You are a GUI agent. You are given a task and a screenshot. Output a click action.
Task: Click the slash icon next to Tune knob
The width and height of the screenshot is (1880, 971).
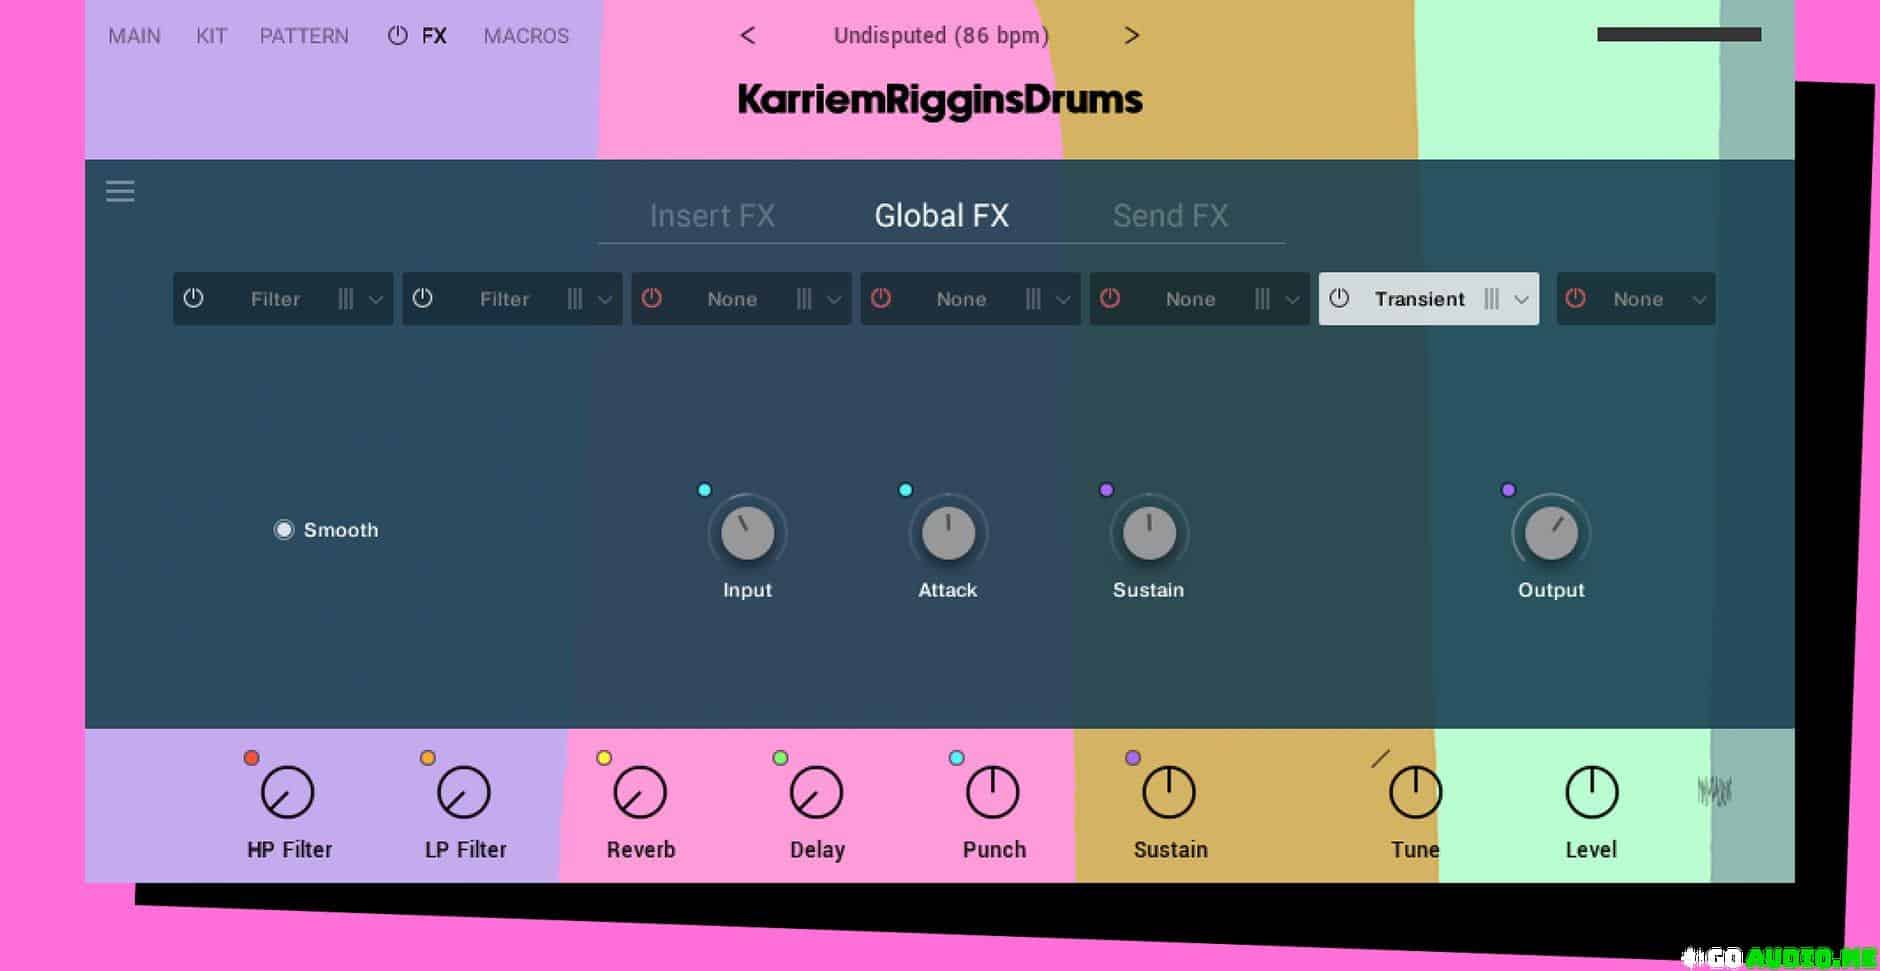[x=1380, y=759]
